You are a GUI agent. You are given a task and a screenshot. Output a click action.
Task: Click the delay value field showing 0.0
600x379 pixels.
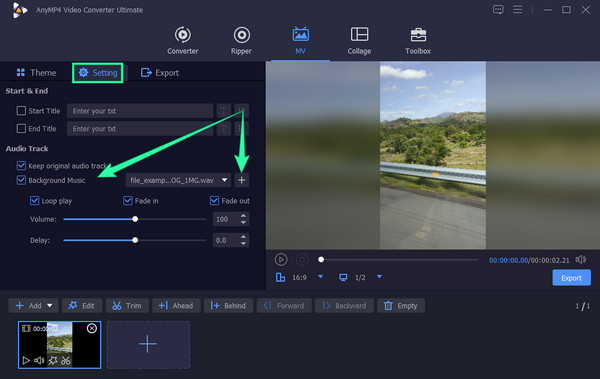point(226,240)
